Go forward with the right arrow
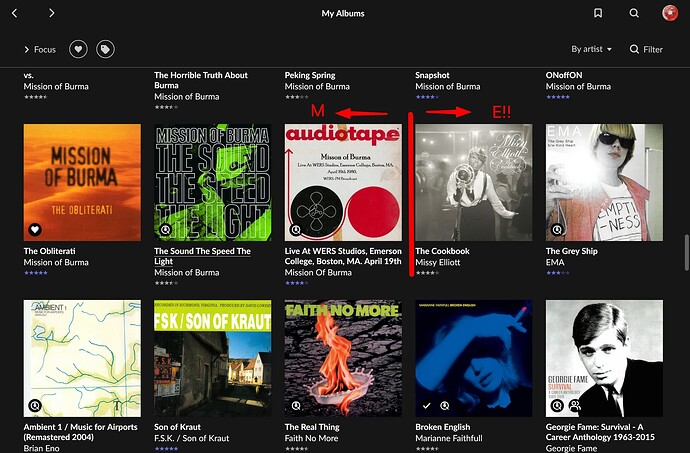 click(51, 13)
